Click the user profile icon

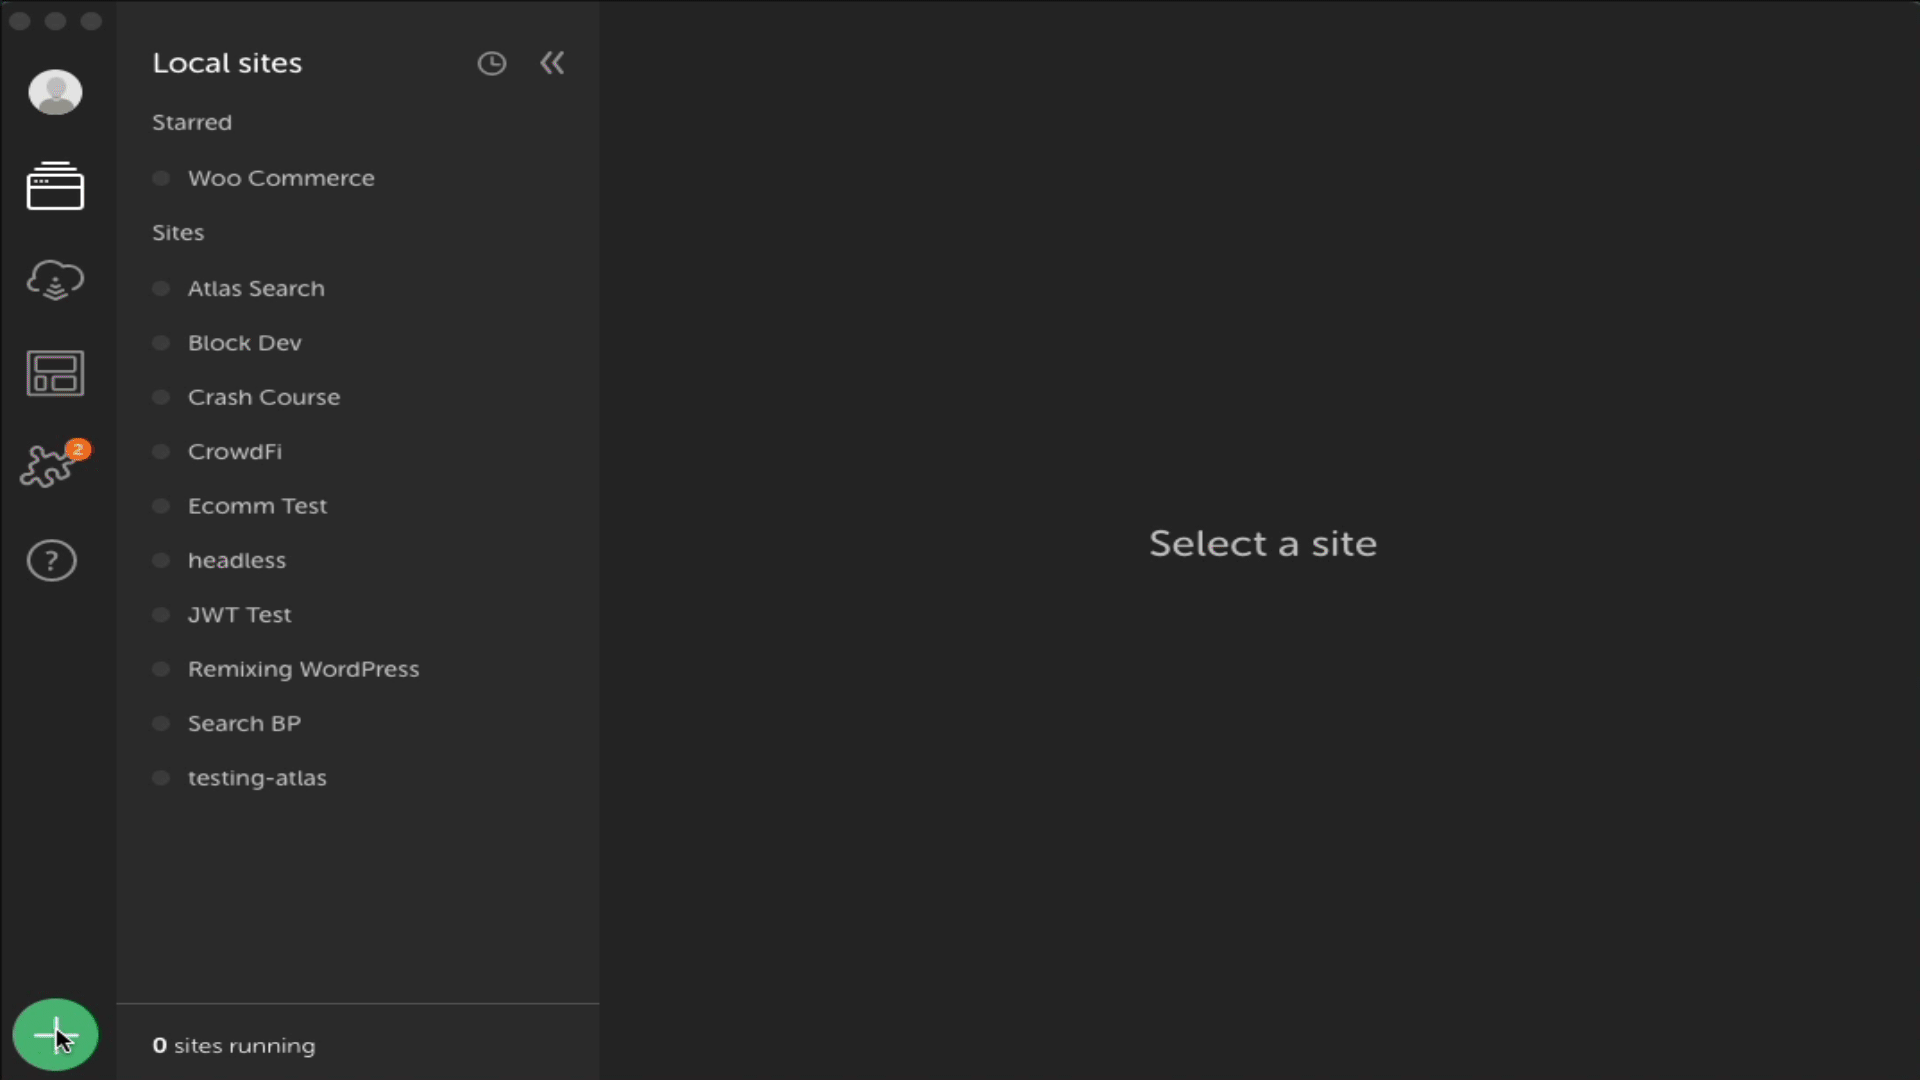55,92
